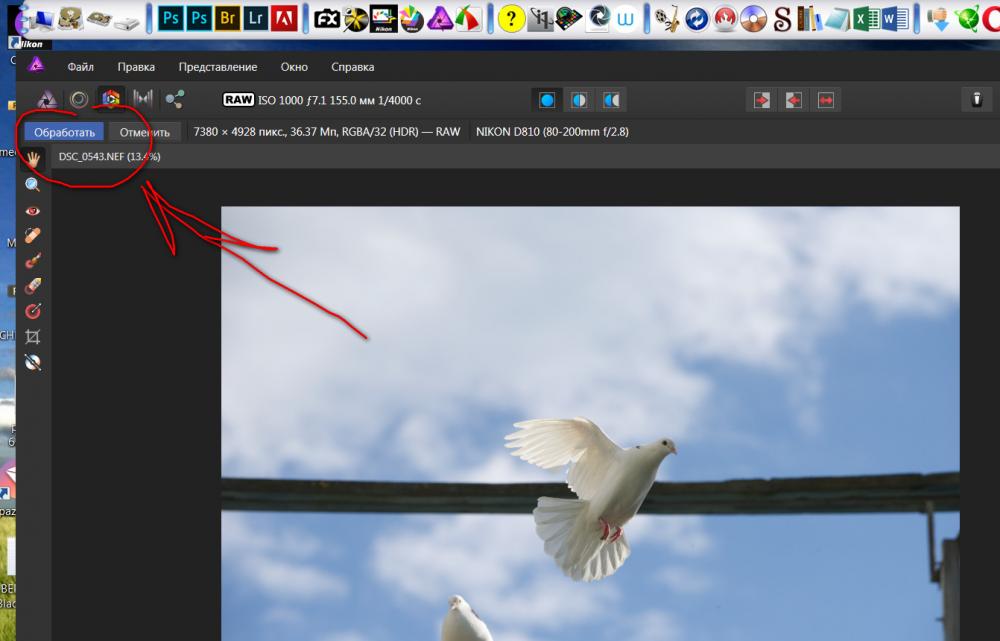1000x641 pixels.
Task: Click the NIKON D810 camera info text
Action: click(552, 132)
